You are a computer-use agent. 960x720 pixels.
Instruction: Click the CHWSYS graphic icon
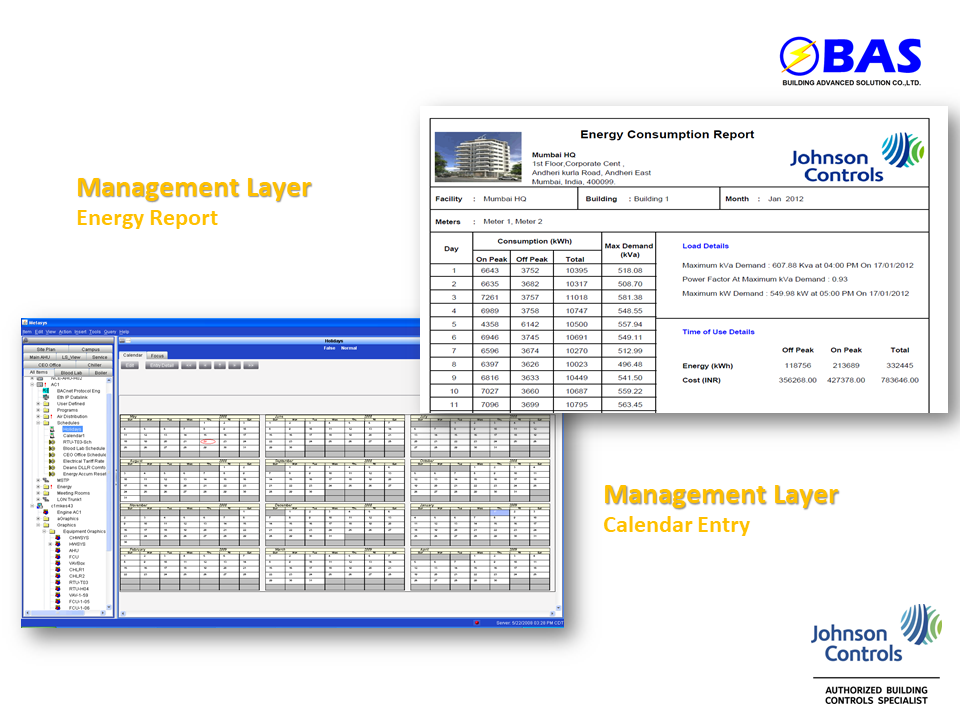[58, 538]
